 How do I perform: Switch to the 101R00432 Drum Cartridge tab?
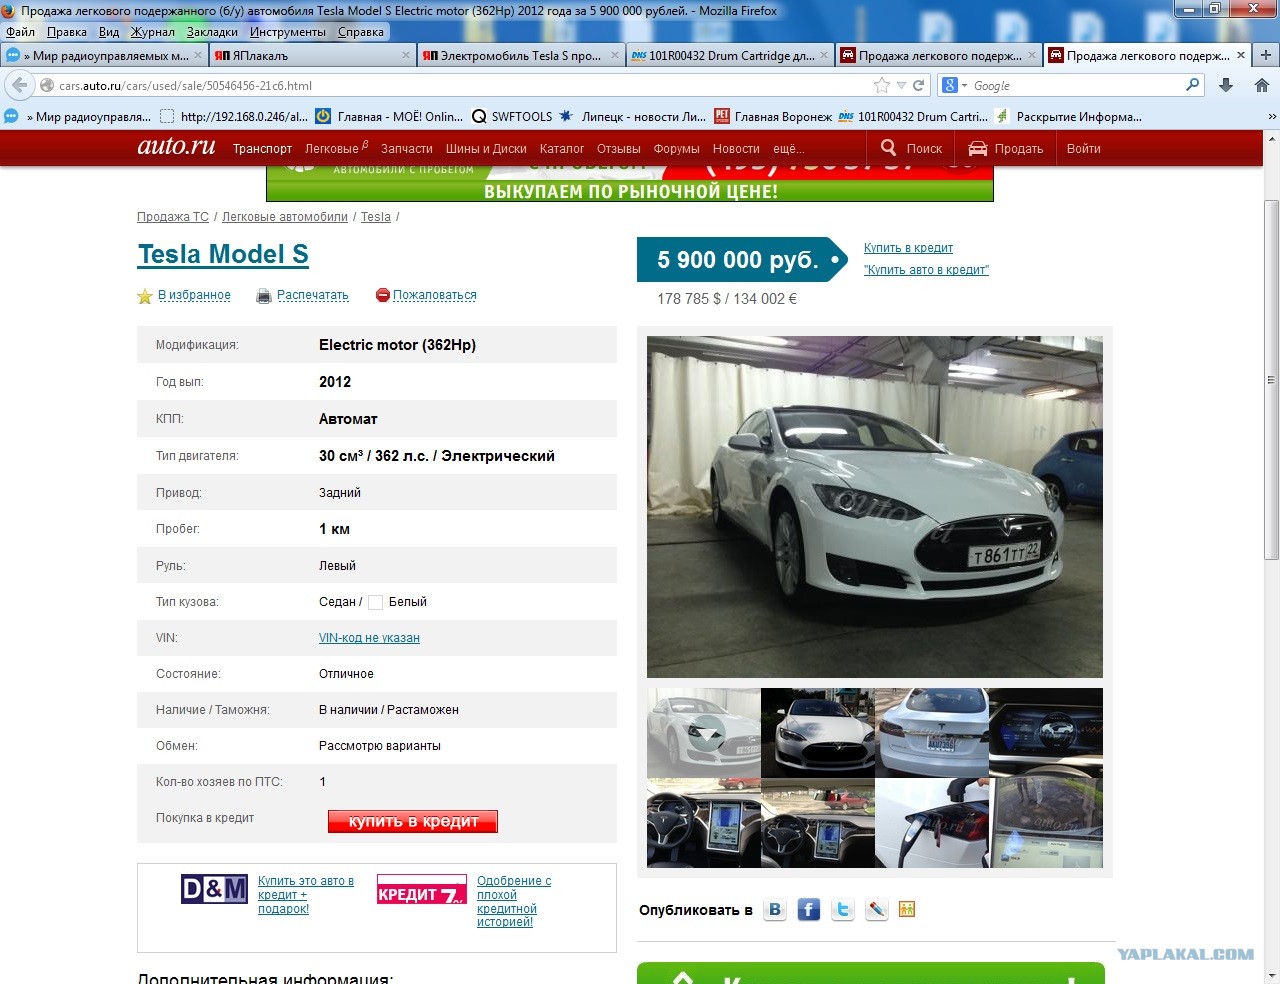coord(729,56)
